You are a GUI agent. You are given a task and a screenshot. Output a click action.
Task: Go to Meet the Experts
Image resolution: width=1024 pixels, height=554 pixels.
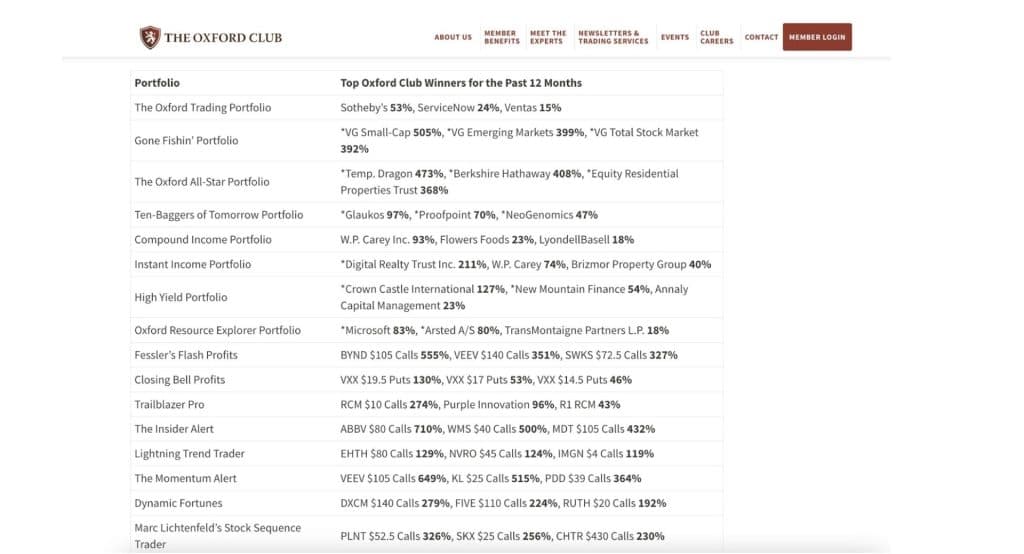(x=548, y=37)
